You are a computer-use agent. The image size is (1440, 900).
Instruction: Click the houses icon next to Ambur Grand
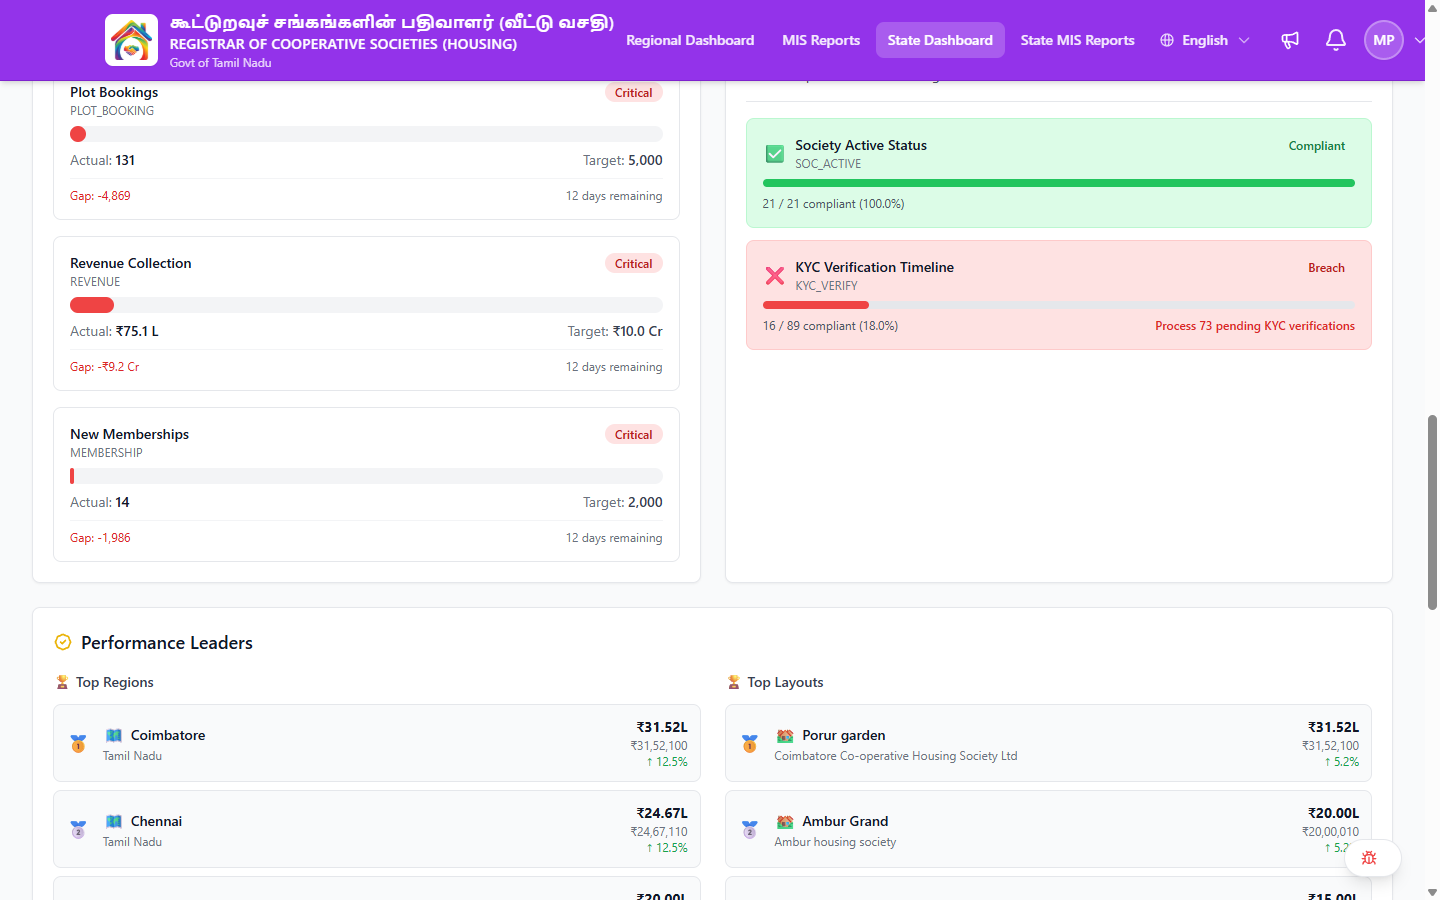[785, 822]
